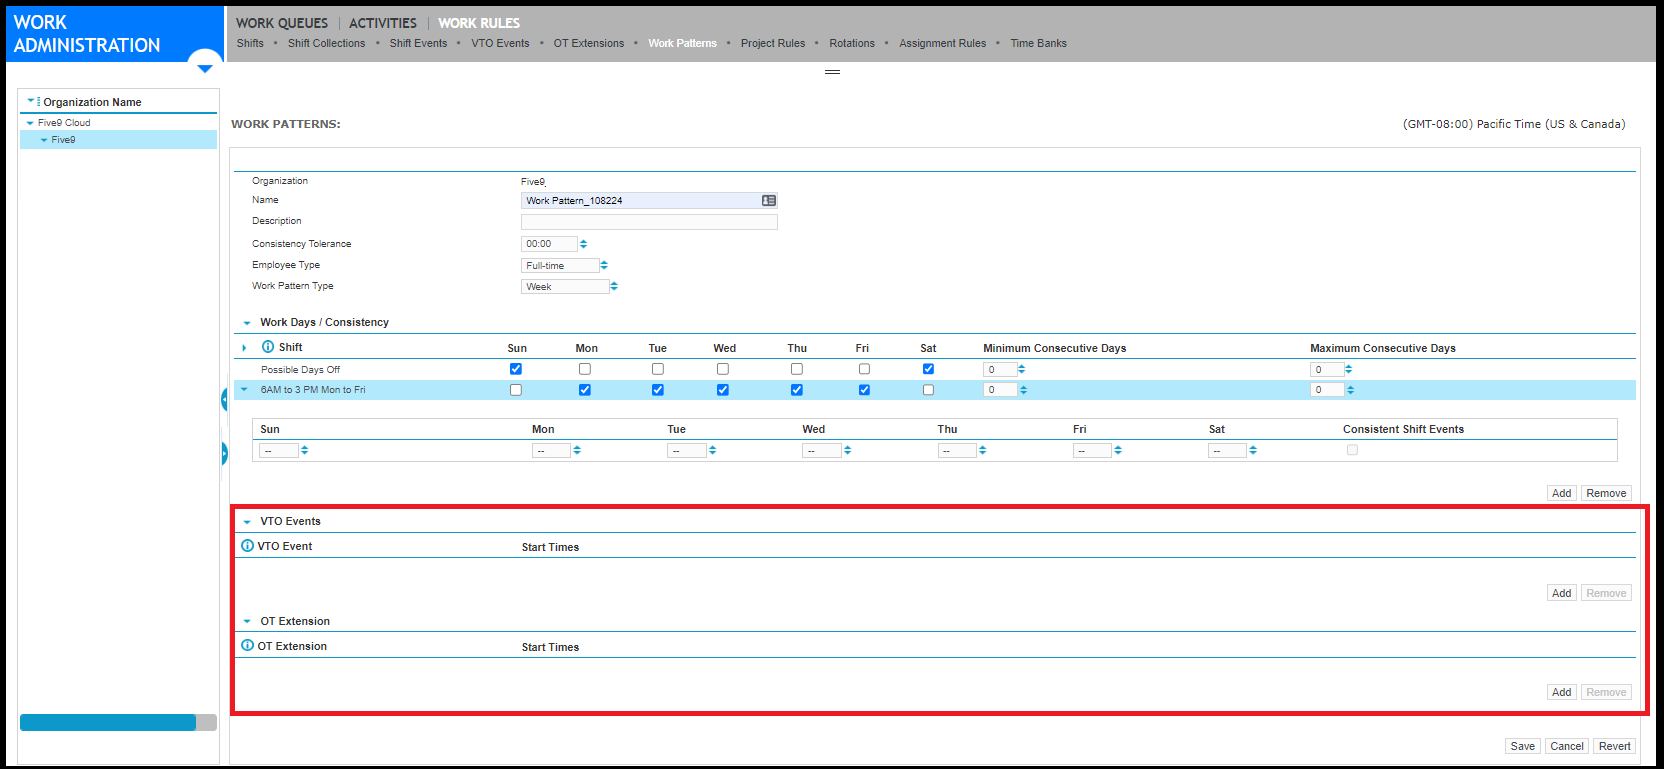Collapse the VTO Events section
Screen dimensions: 1666x769
(247, 522)
